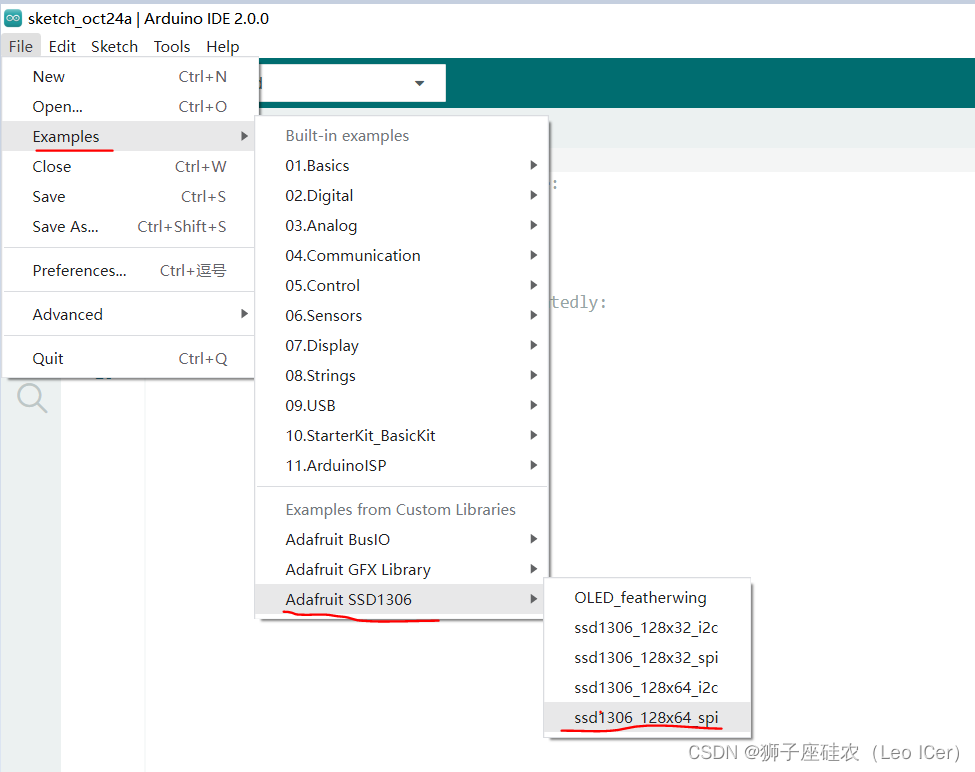Choose Save As... in the File menu
Screen dimensions: 975x772
click(129, 226)
